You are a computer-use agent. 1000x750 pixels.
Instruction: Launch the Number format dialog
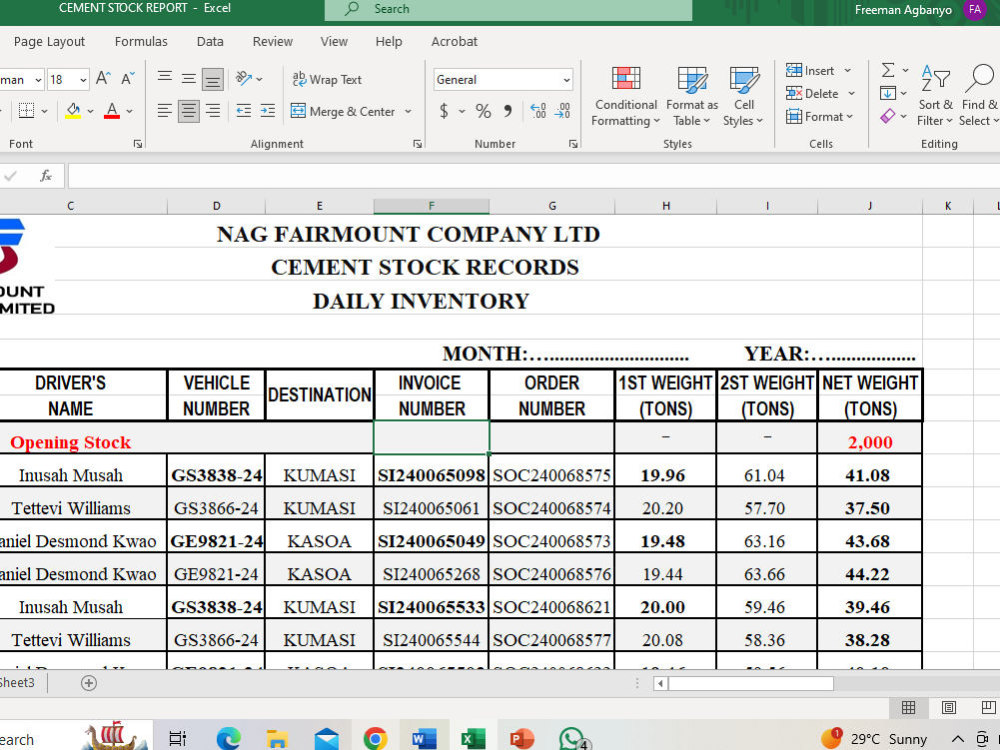point(573,144)
